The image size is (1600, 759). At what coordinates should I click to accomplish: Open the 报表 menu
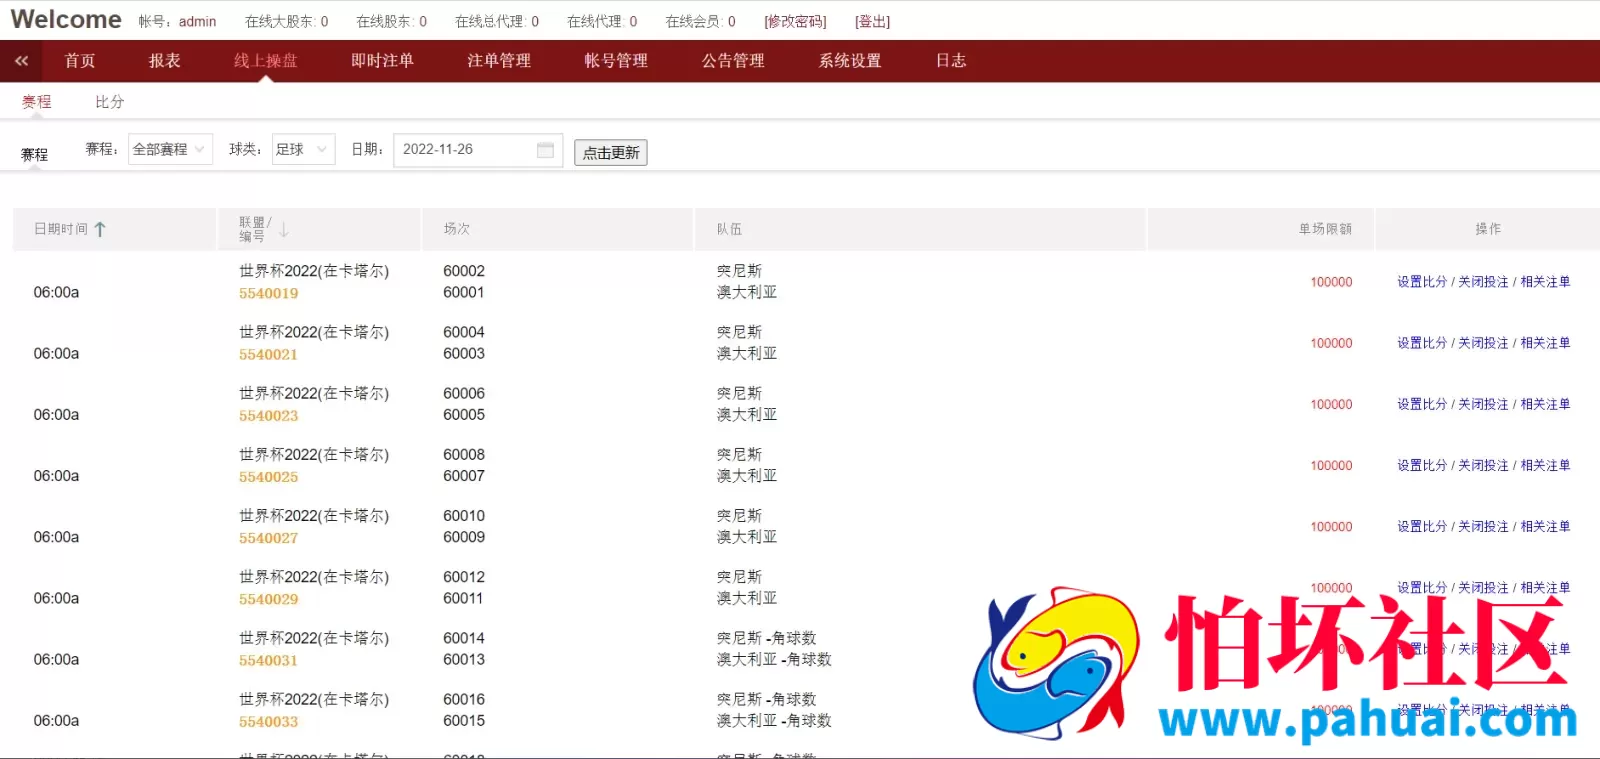165,61
